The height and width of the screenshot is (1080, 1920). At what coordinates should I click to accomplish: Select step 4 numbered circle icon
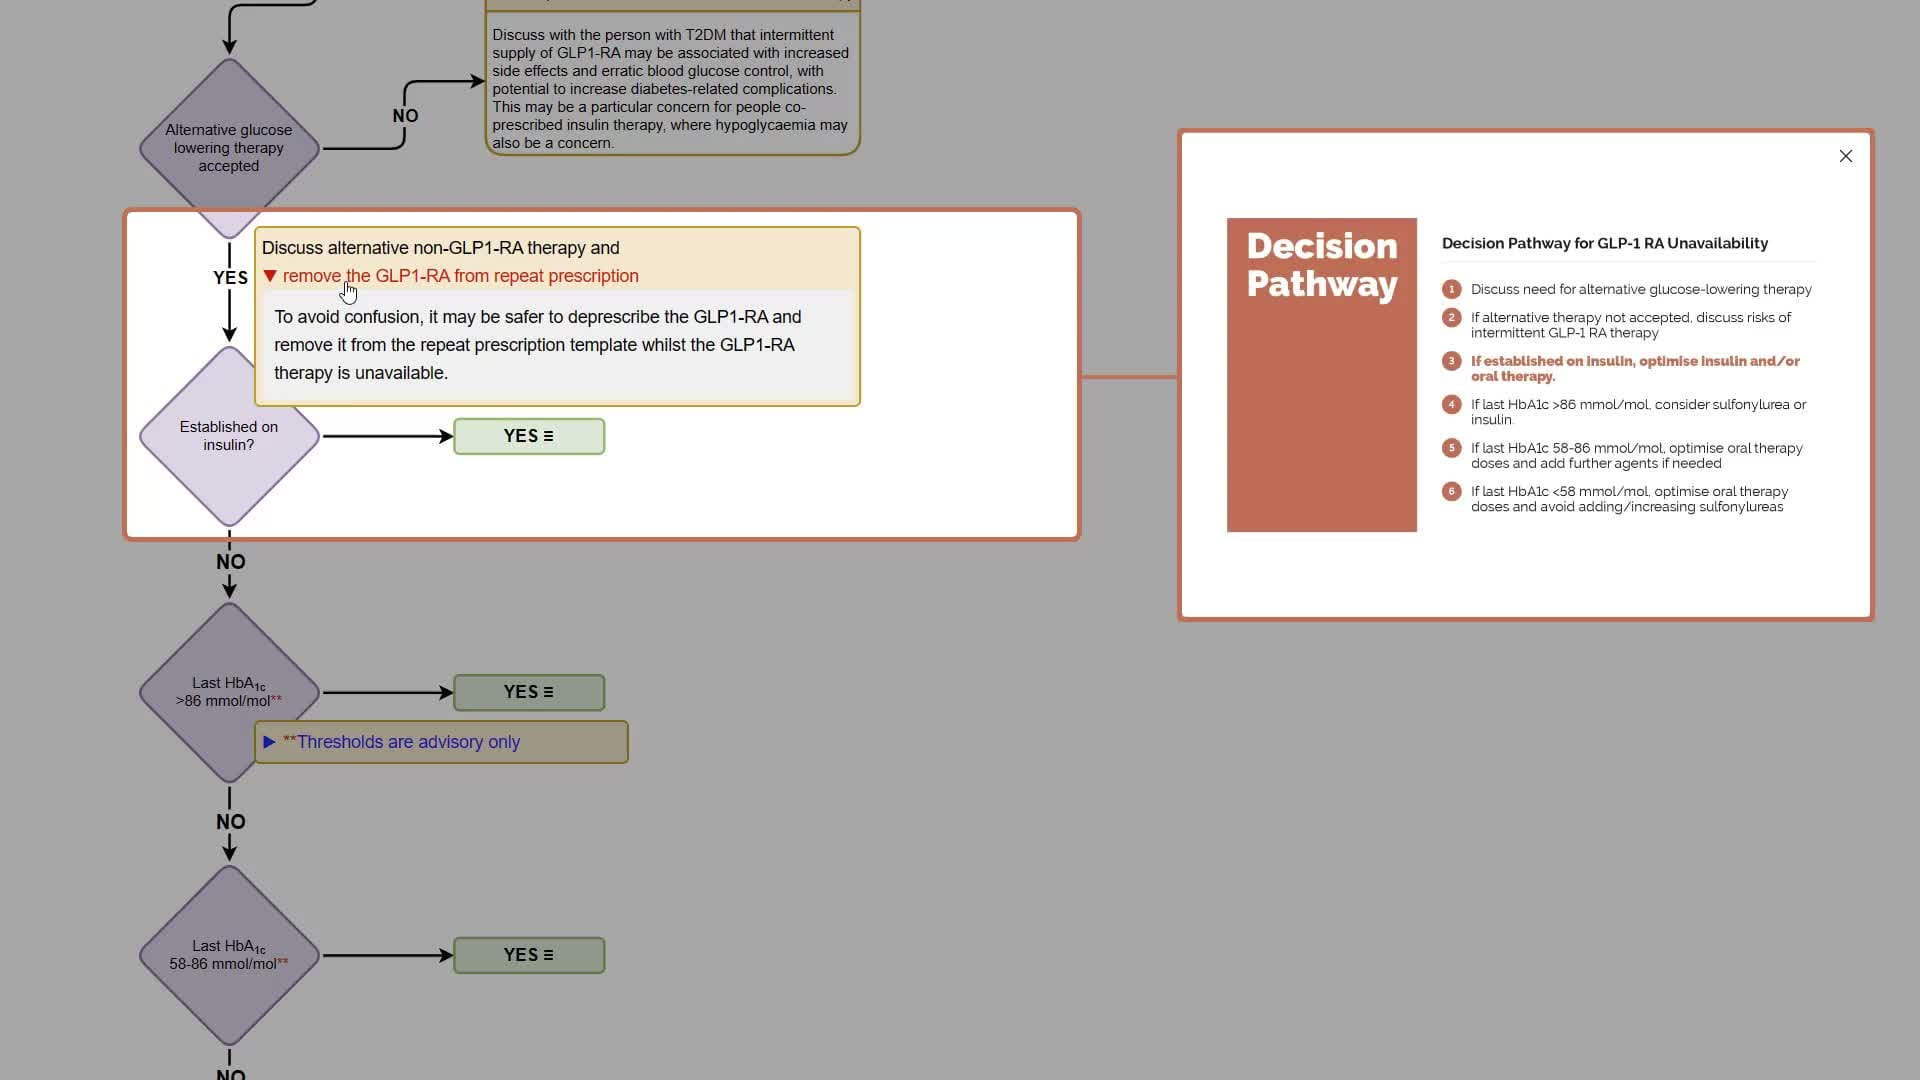tap(1451, 405)
